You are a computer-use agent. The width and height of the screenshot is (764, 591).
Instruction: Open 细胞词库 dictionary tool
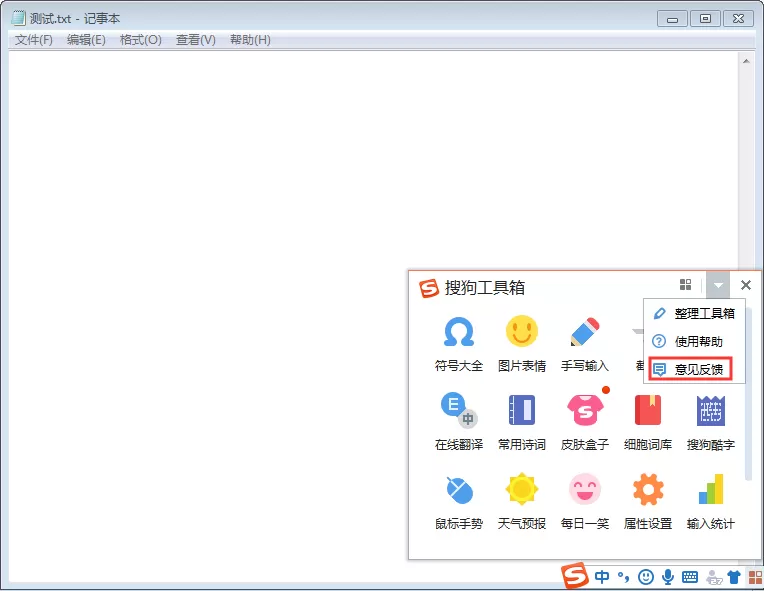[x=648, y=421]
